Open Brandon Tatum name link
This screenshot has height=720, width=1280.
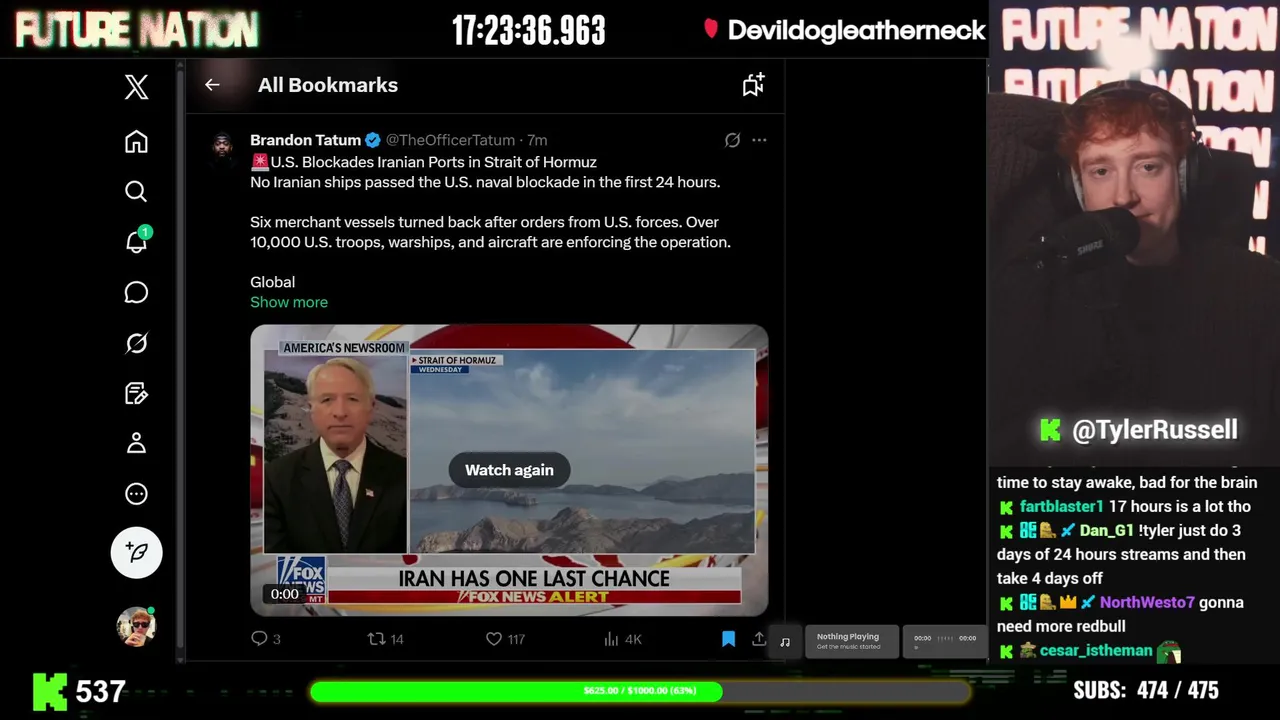tap(305, 140)
